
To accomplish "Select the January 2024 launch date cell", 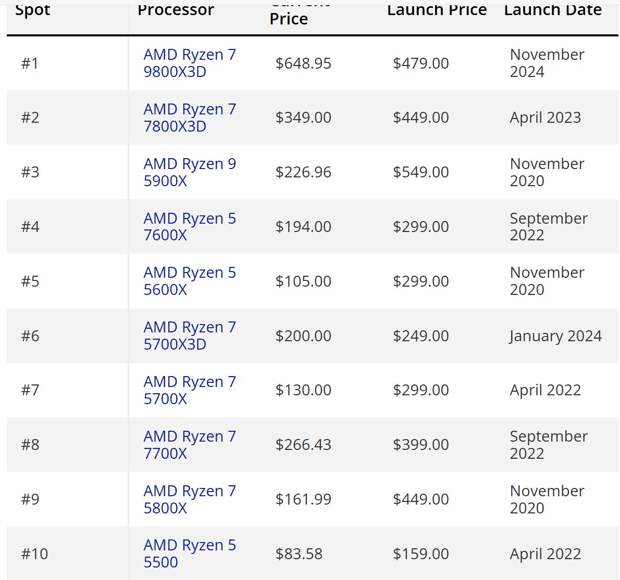I will coord(556,336).
